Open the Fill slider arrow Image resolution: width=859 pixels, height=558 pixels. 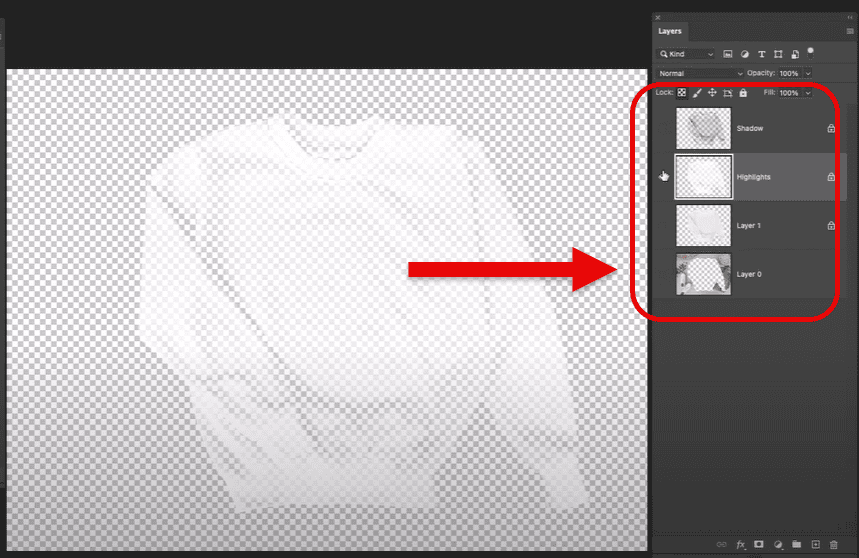[x=808, y=93]
